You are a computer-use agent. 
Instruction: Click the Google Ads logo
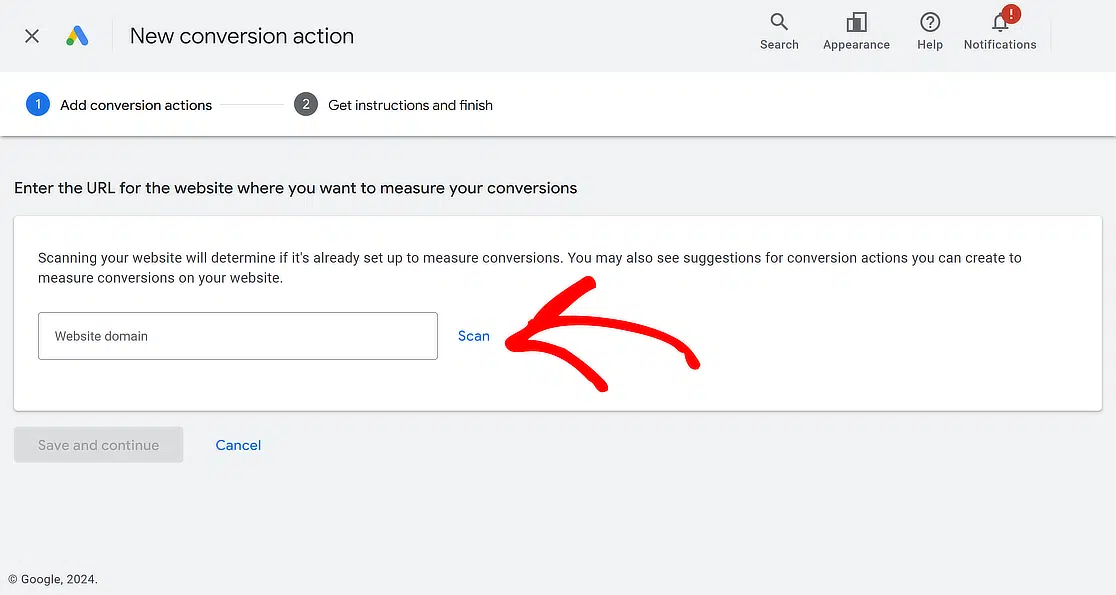coord(77,36)
